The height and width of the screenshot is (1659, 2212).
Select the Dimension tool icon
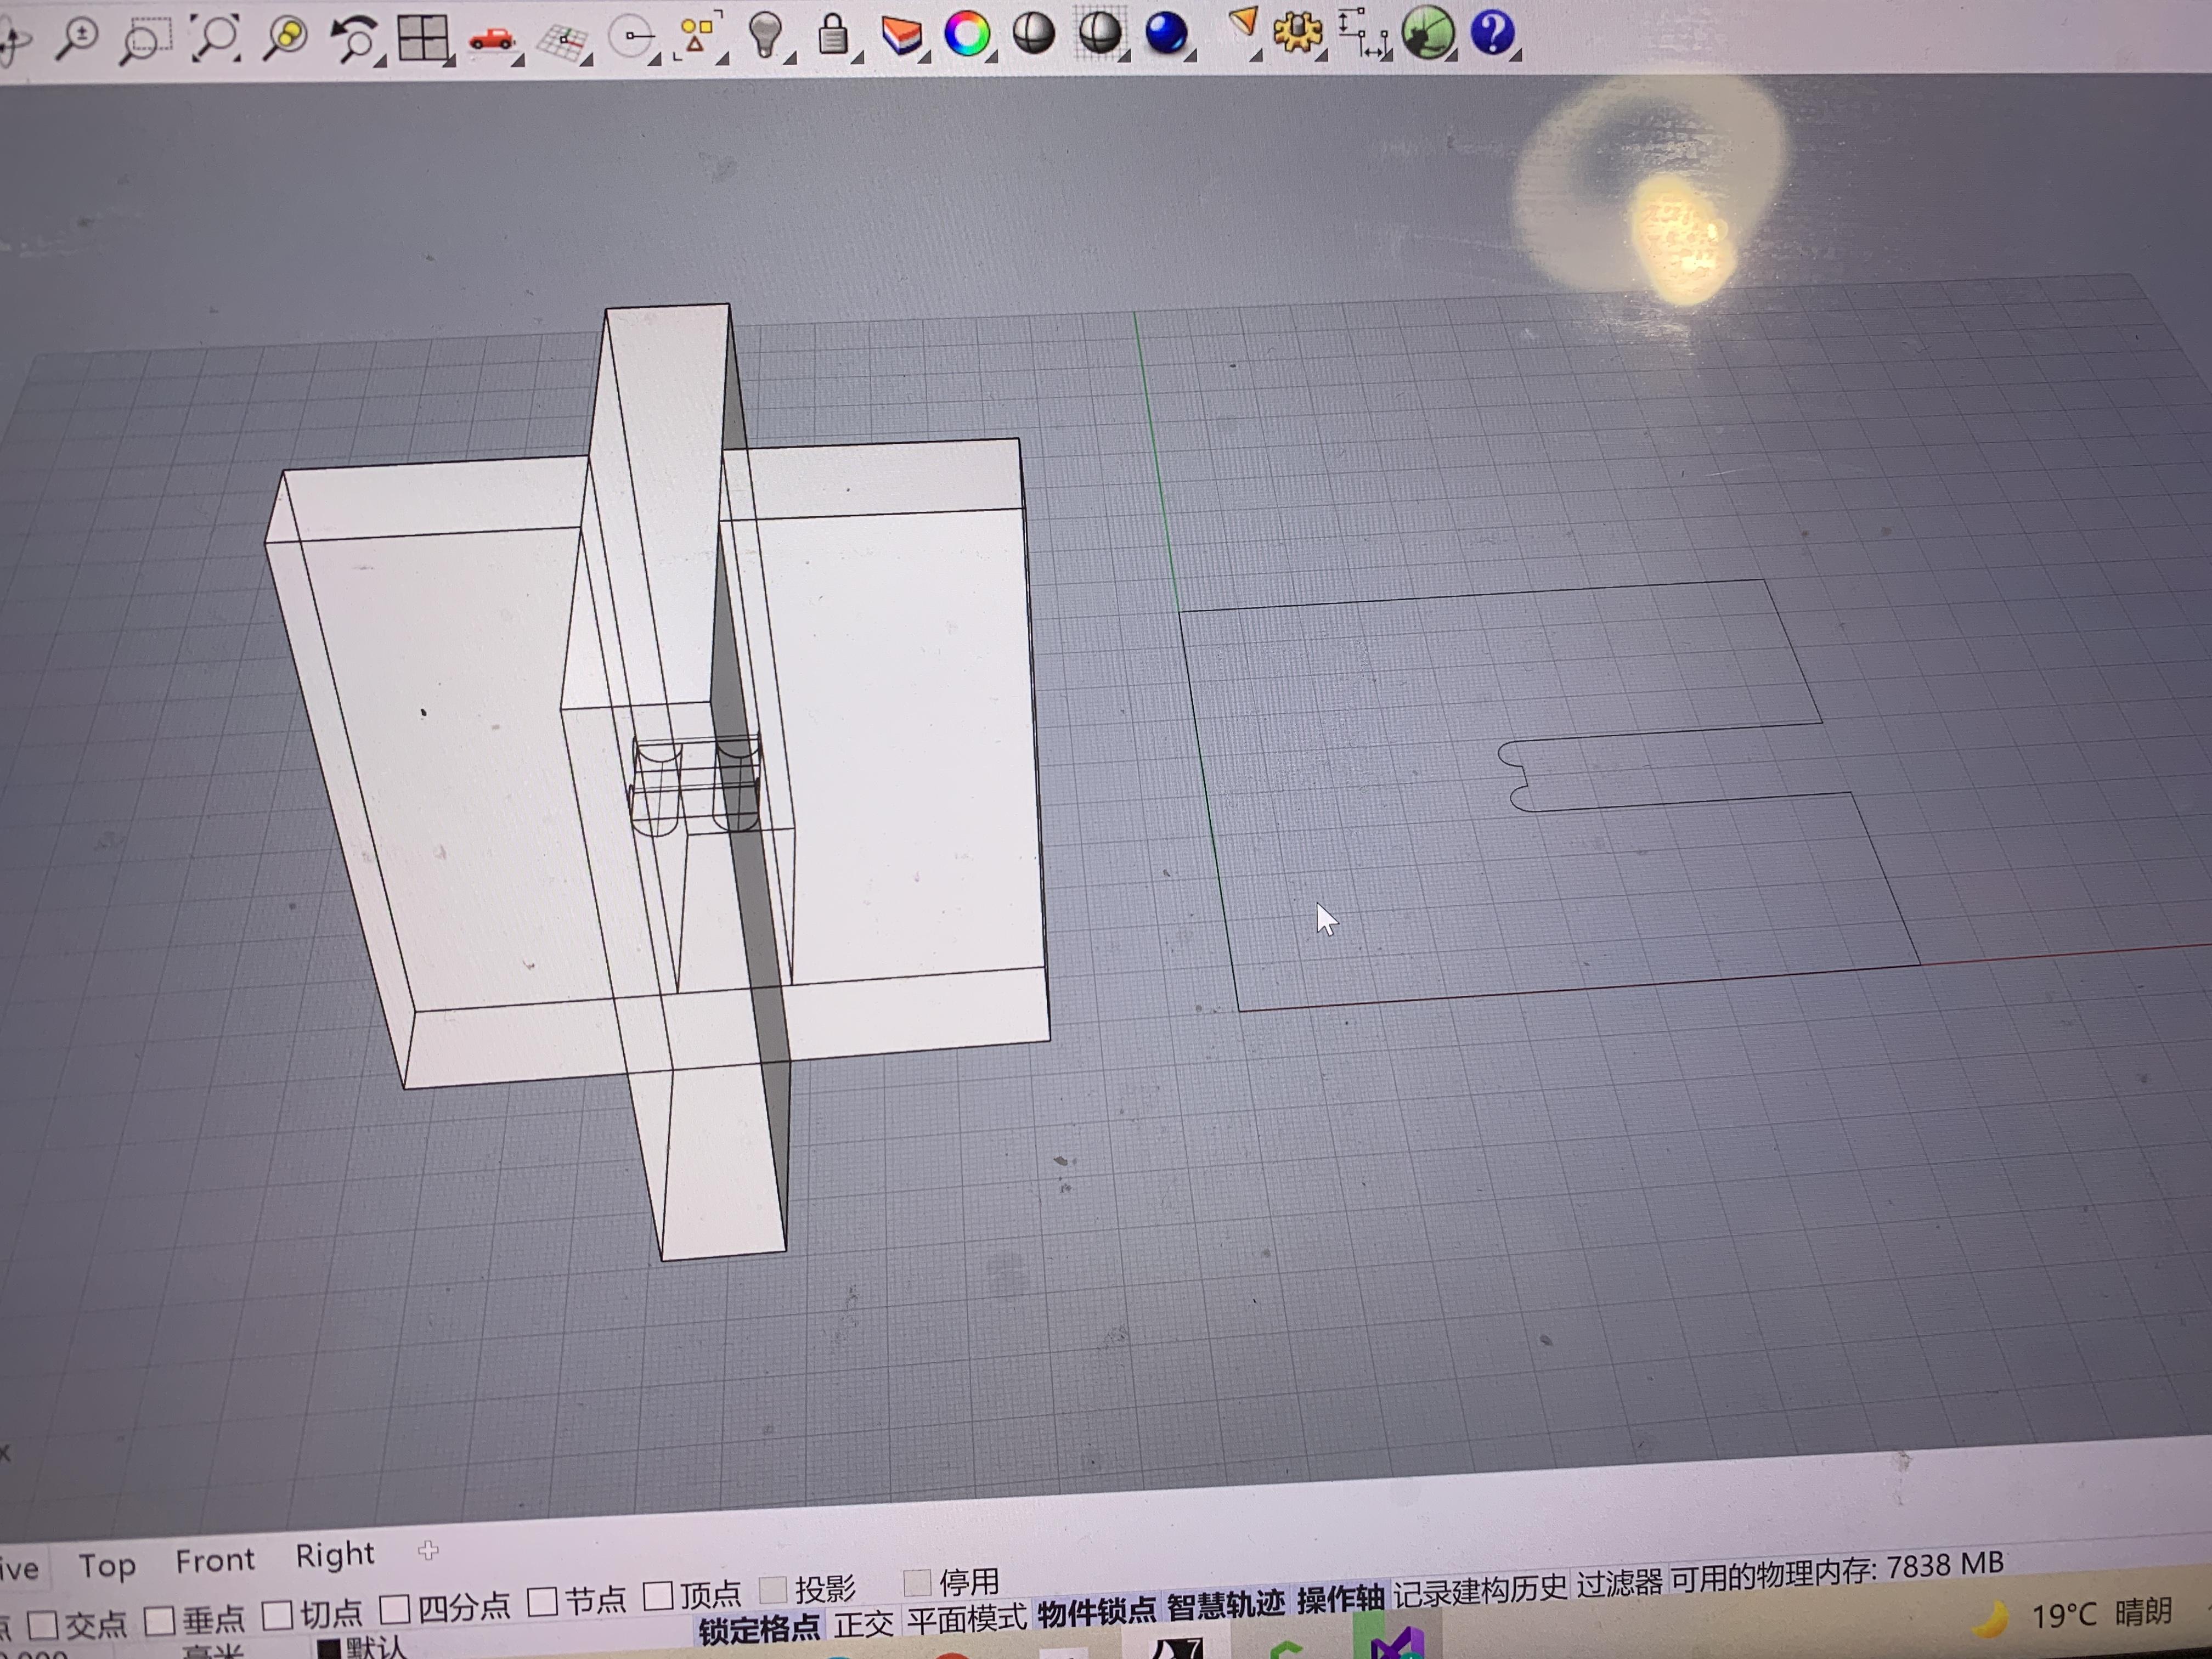1363,32
